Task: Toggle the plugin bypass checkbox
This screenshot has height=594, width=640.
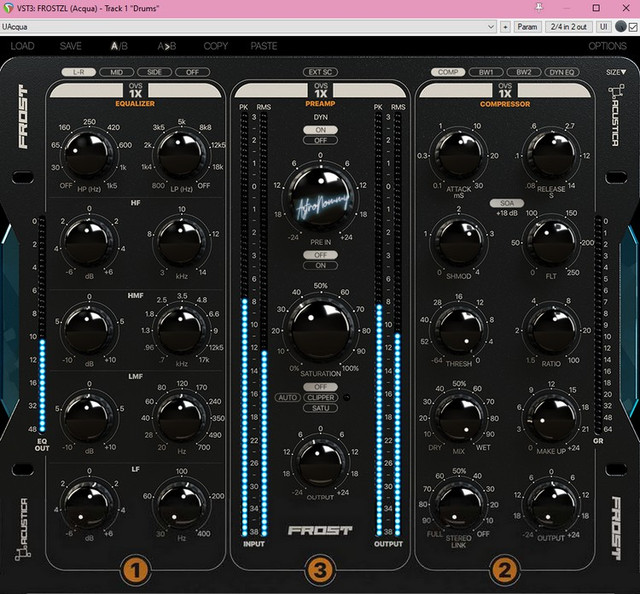Action: pyautogui.click(x=633, y=27)
